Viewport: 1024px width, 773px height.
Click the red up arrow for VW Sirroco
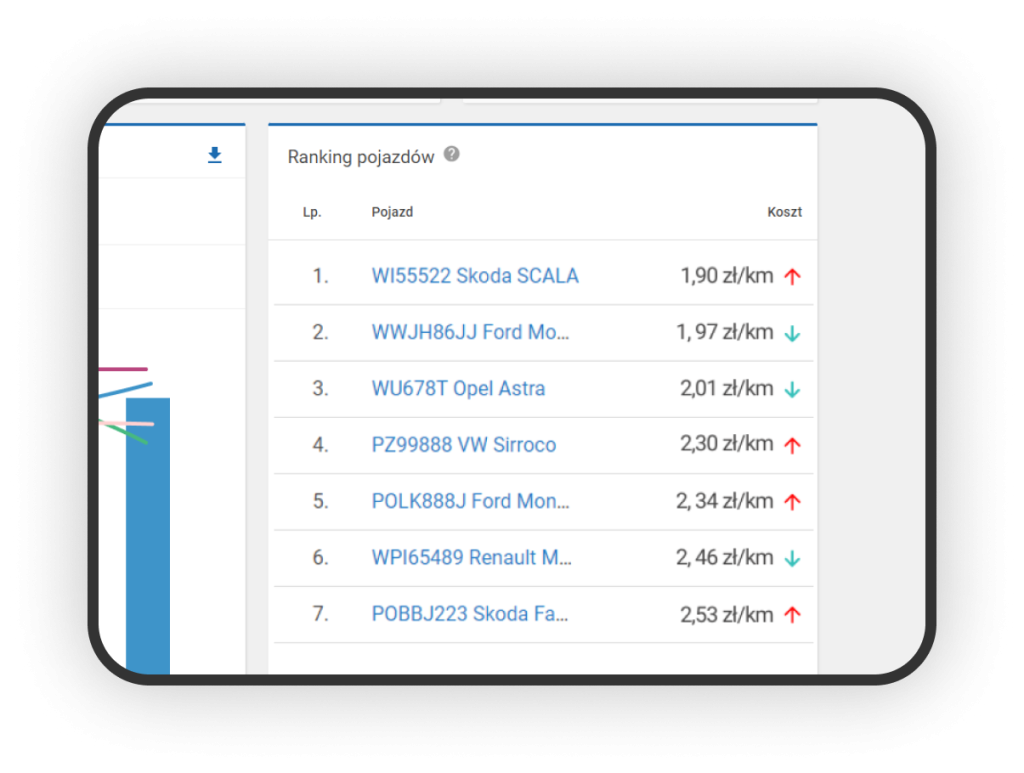click(792, 445)
